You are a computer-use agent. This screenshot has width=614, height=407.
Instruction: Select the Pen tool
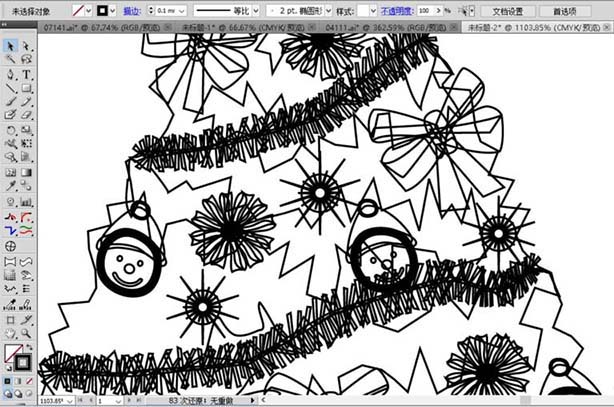click(x=10, y=74)
